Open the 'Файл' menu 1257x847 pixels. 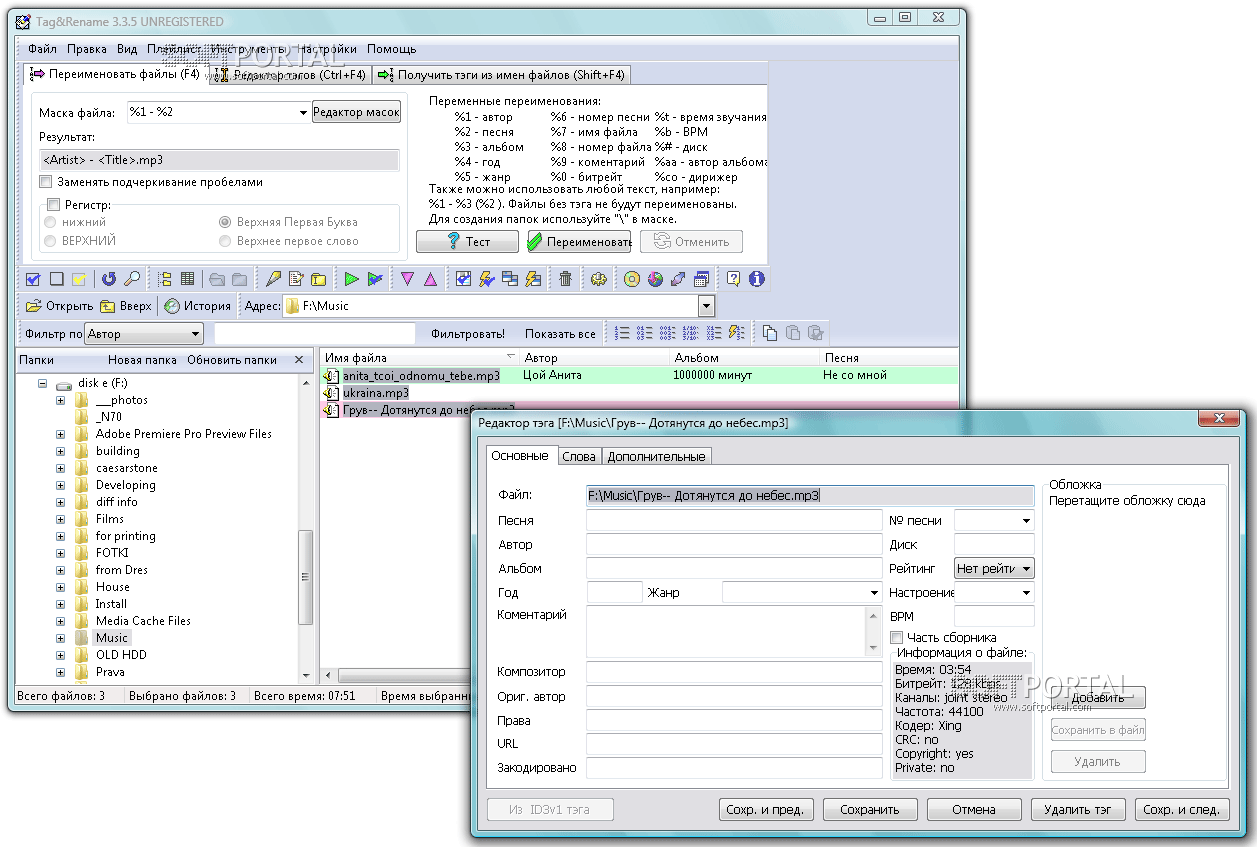pyautogui.click(x=43, y=49)
